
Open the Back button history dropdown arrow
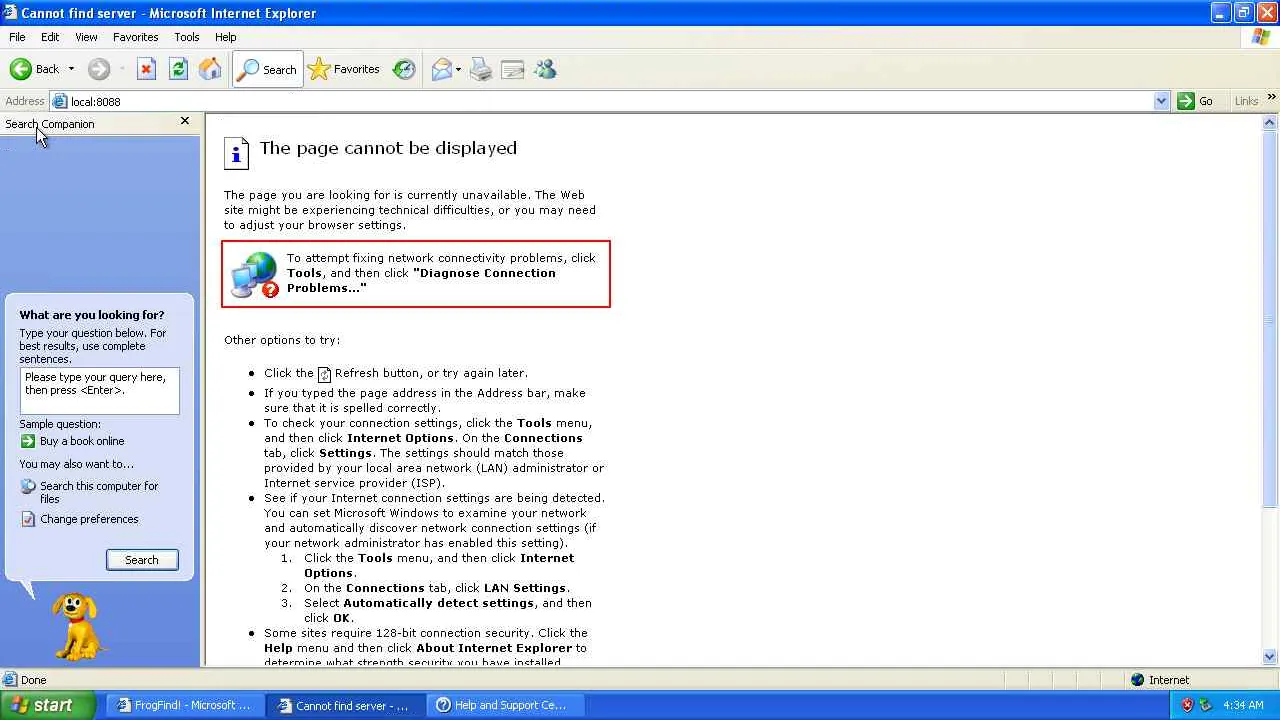tap(71, 69)
